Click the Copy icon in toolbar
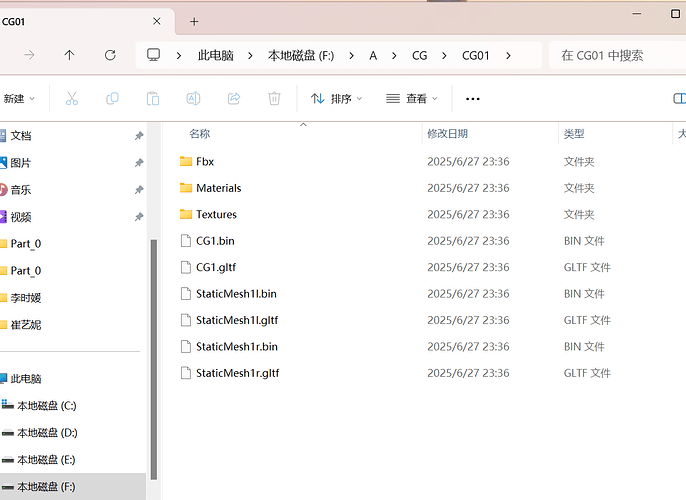This screenshot has height=500, width=686. 112,98
